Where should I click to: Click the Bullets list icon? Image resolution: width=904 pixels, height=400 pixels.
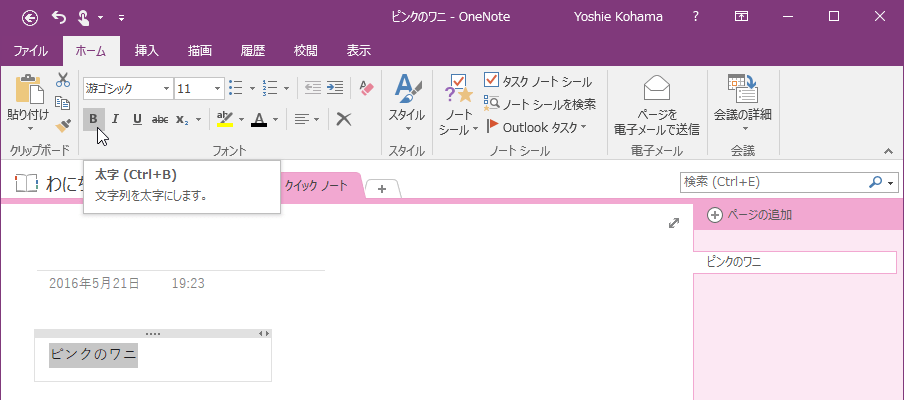coord(235,88)
